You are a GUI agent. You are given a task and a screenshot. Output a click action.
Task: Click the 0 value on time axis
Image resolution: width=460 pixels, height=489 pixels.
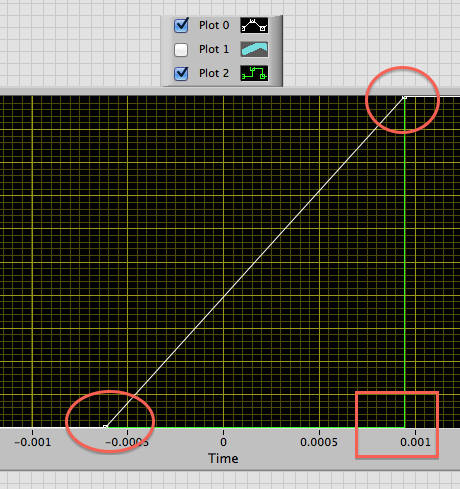(223, 442)
